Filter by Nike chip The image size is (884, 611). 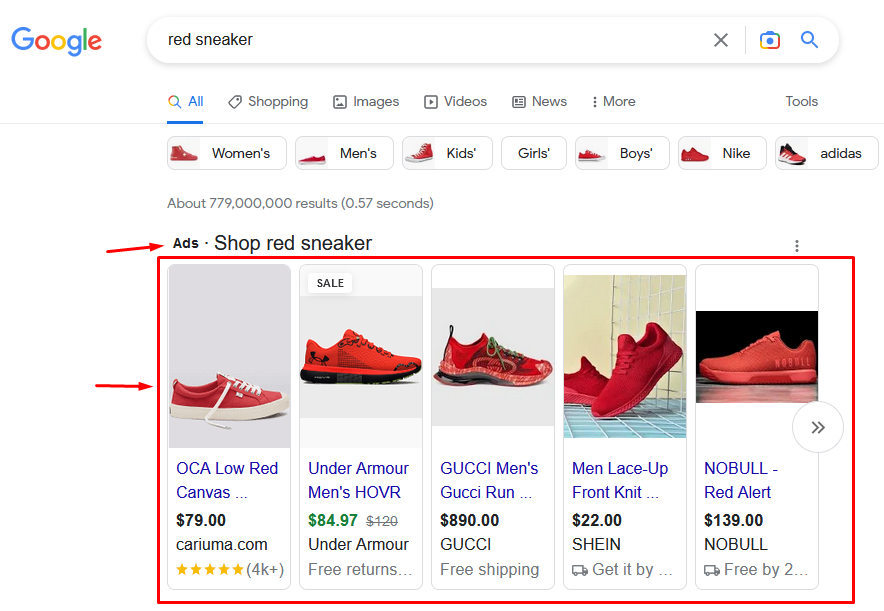[x=722, y=153]
